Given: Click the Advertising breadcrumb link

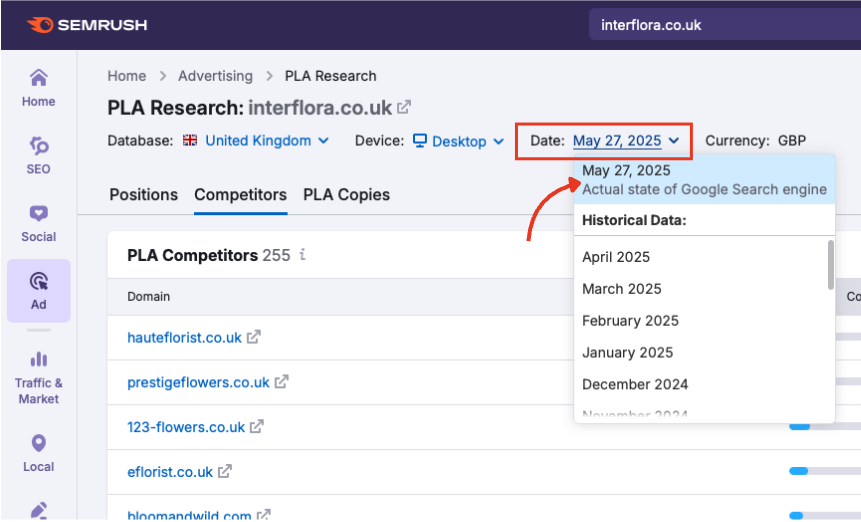Looking at the screenshot, I should [215, 76].
